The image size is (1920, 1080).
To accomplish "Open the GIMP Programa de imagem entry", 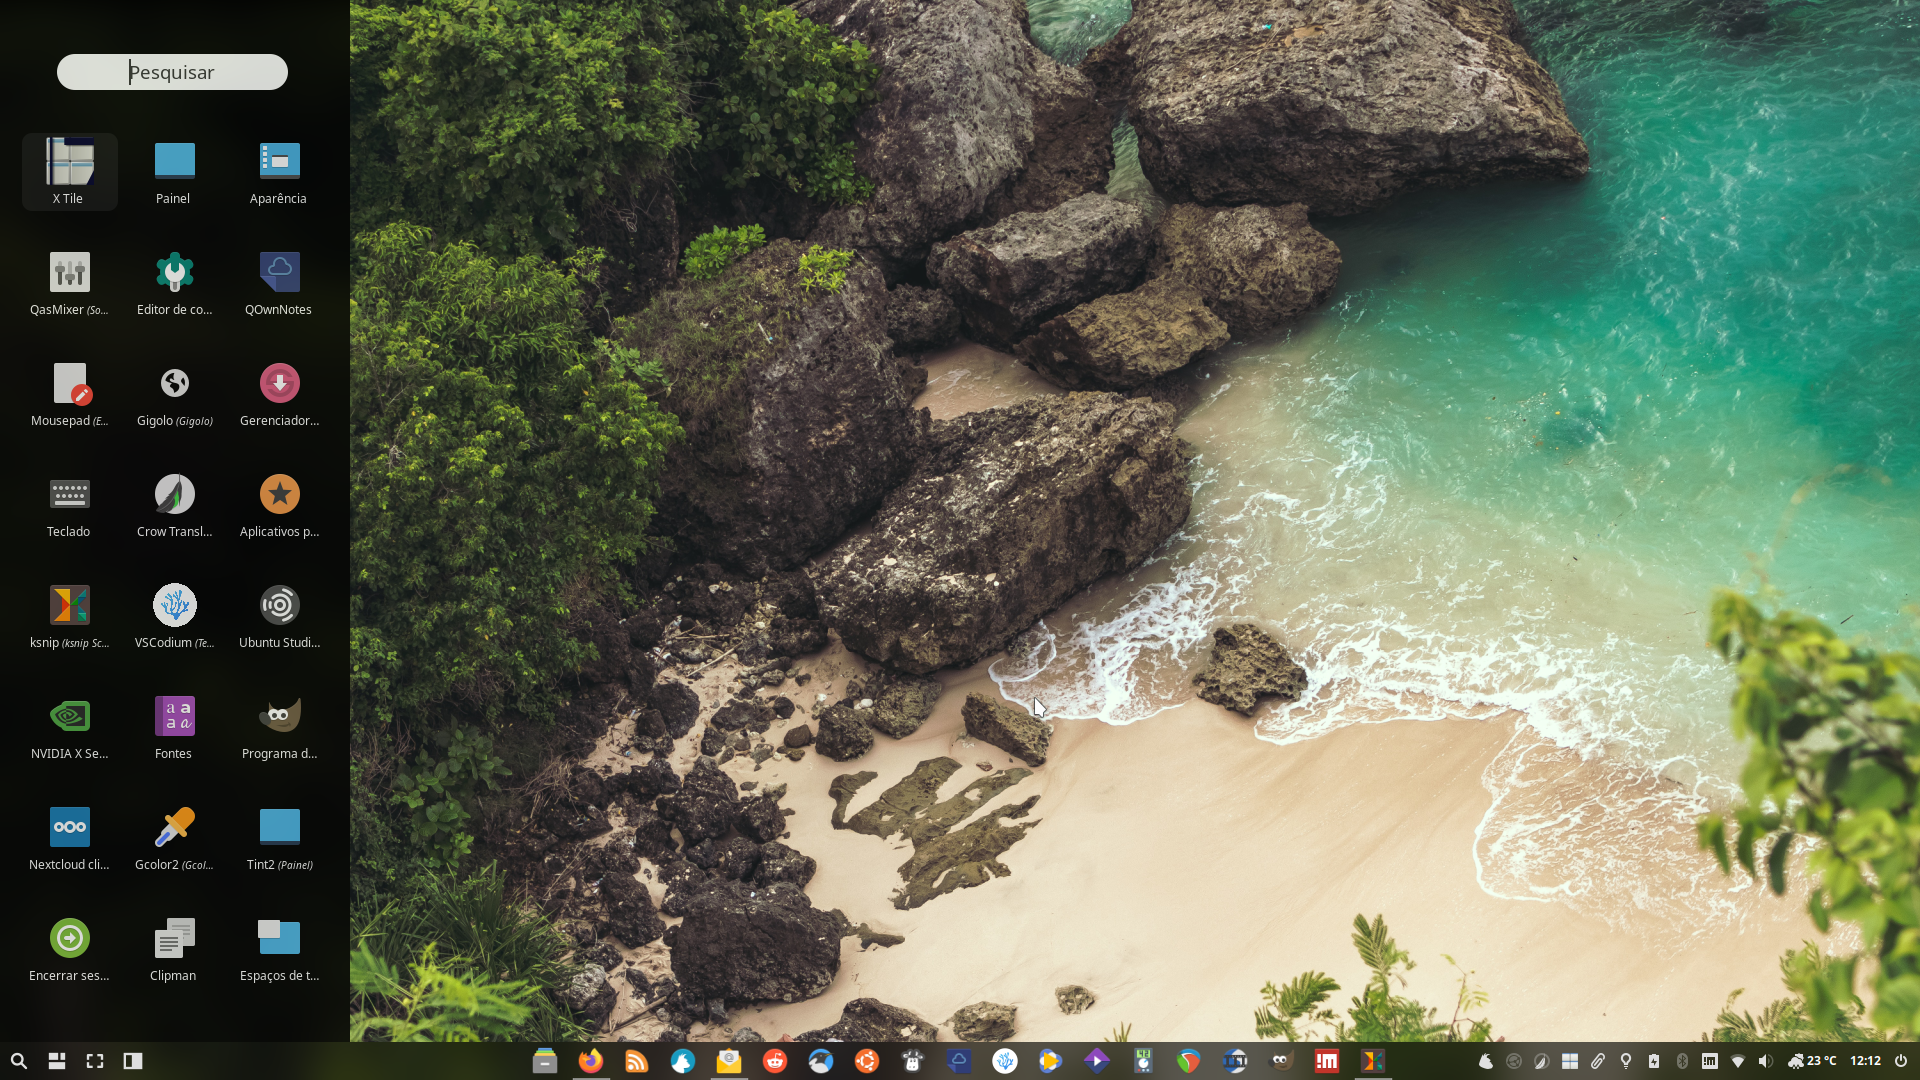I will click(279, 726).
